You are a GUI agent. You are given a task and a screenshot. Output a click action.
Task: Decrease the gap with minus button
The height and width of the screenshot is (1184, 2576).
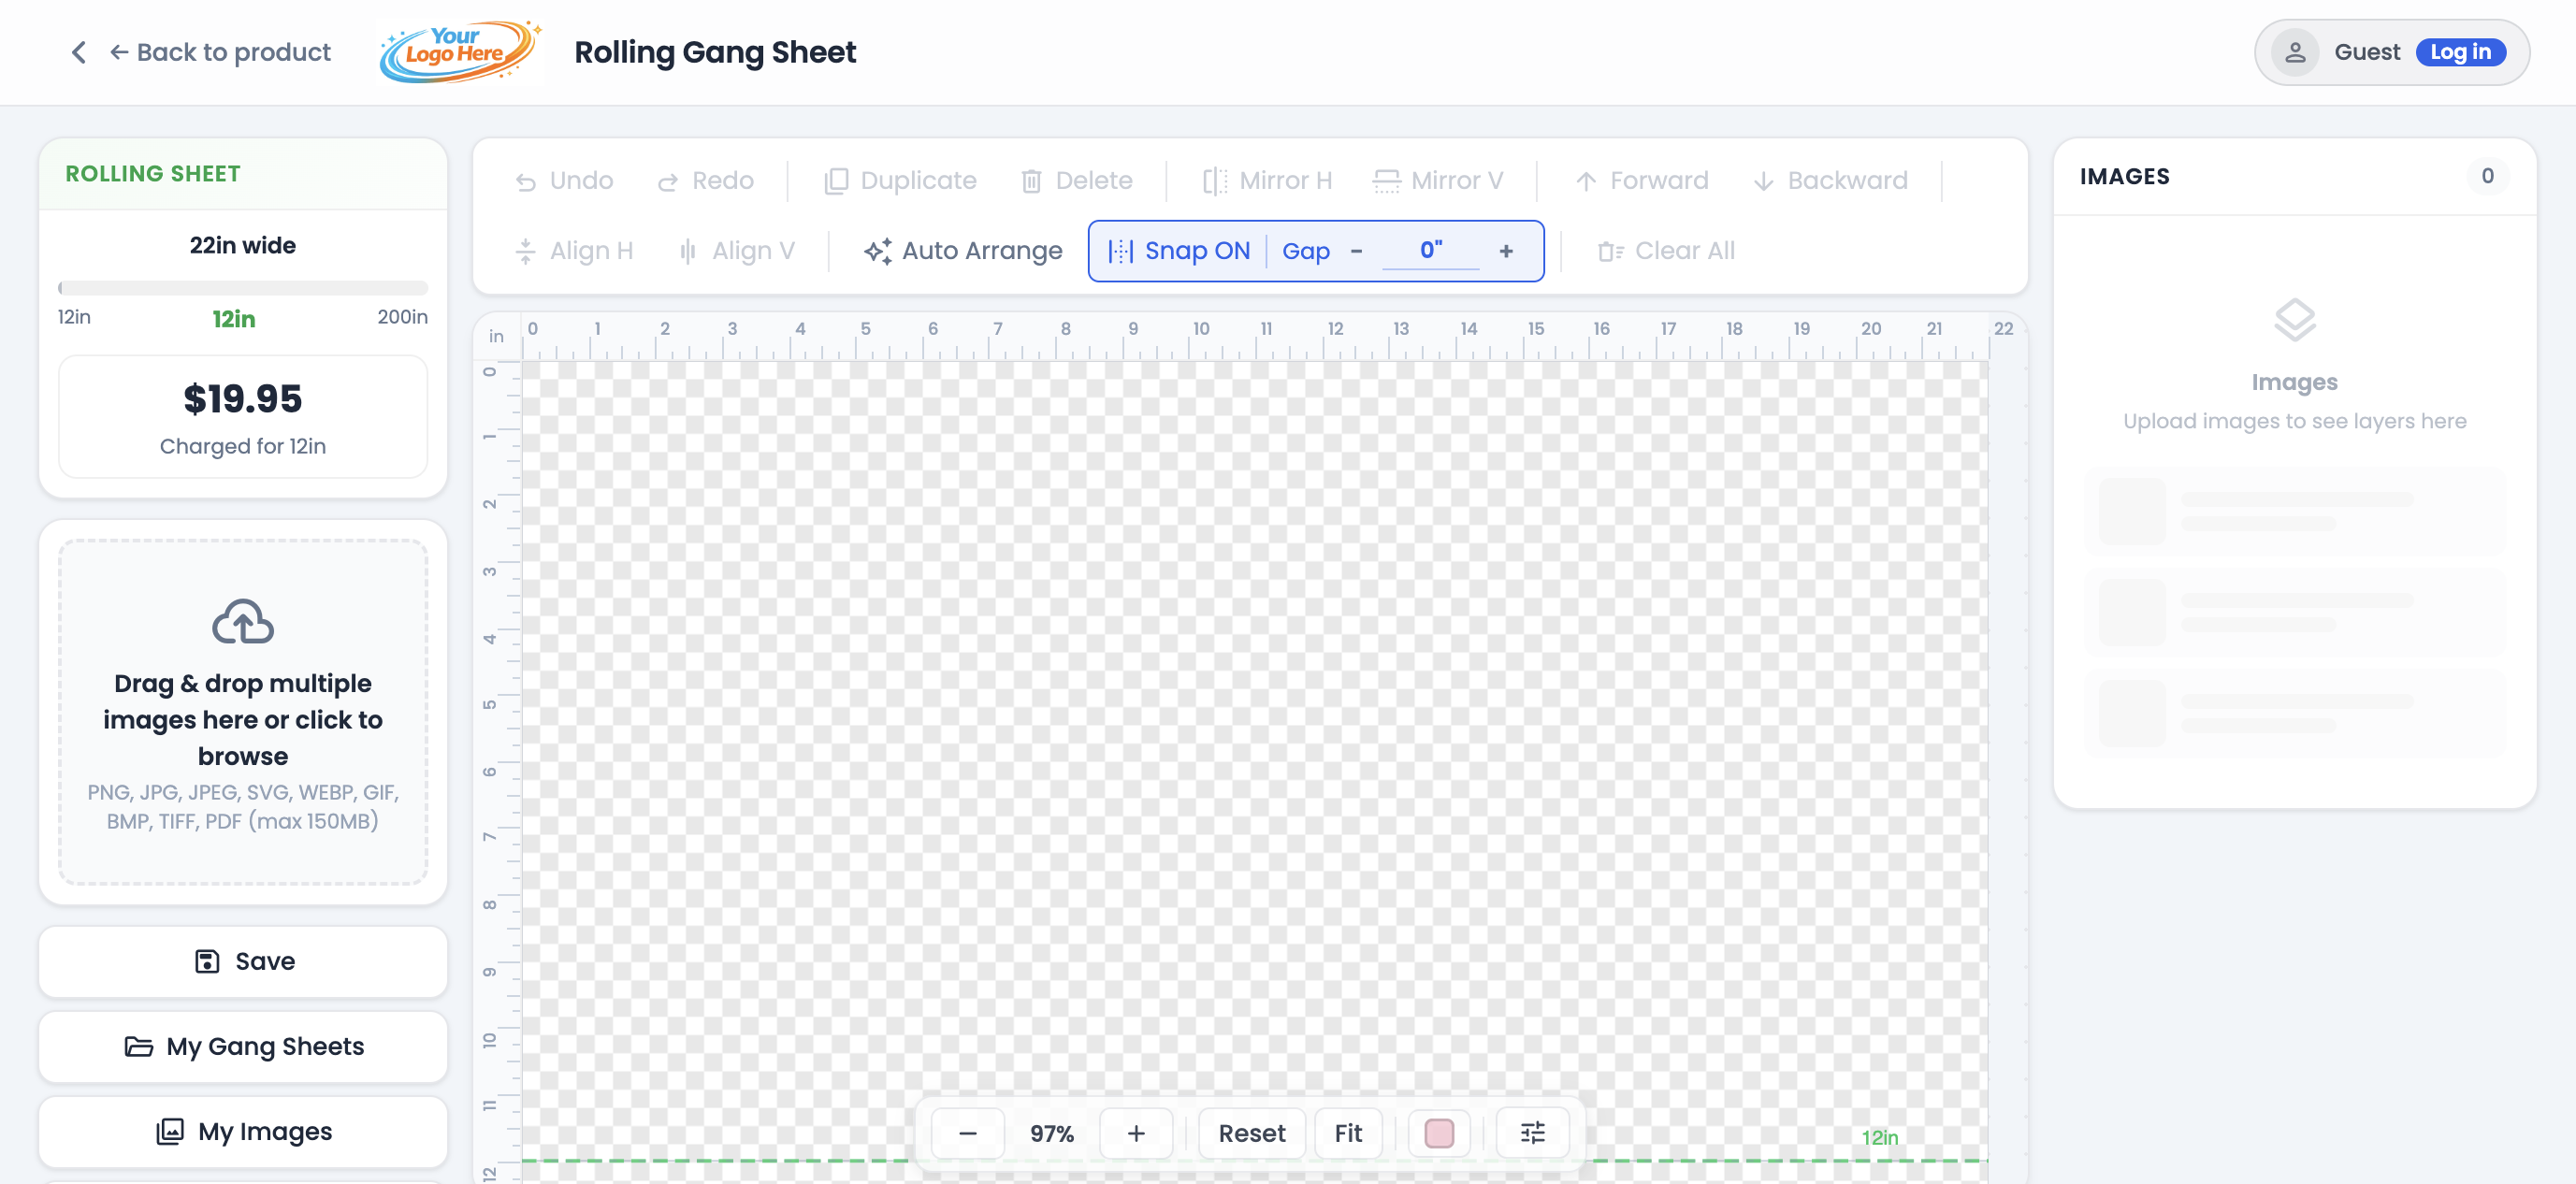1356,251
